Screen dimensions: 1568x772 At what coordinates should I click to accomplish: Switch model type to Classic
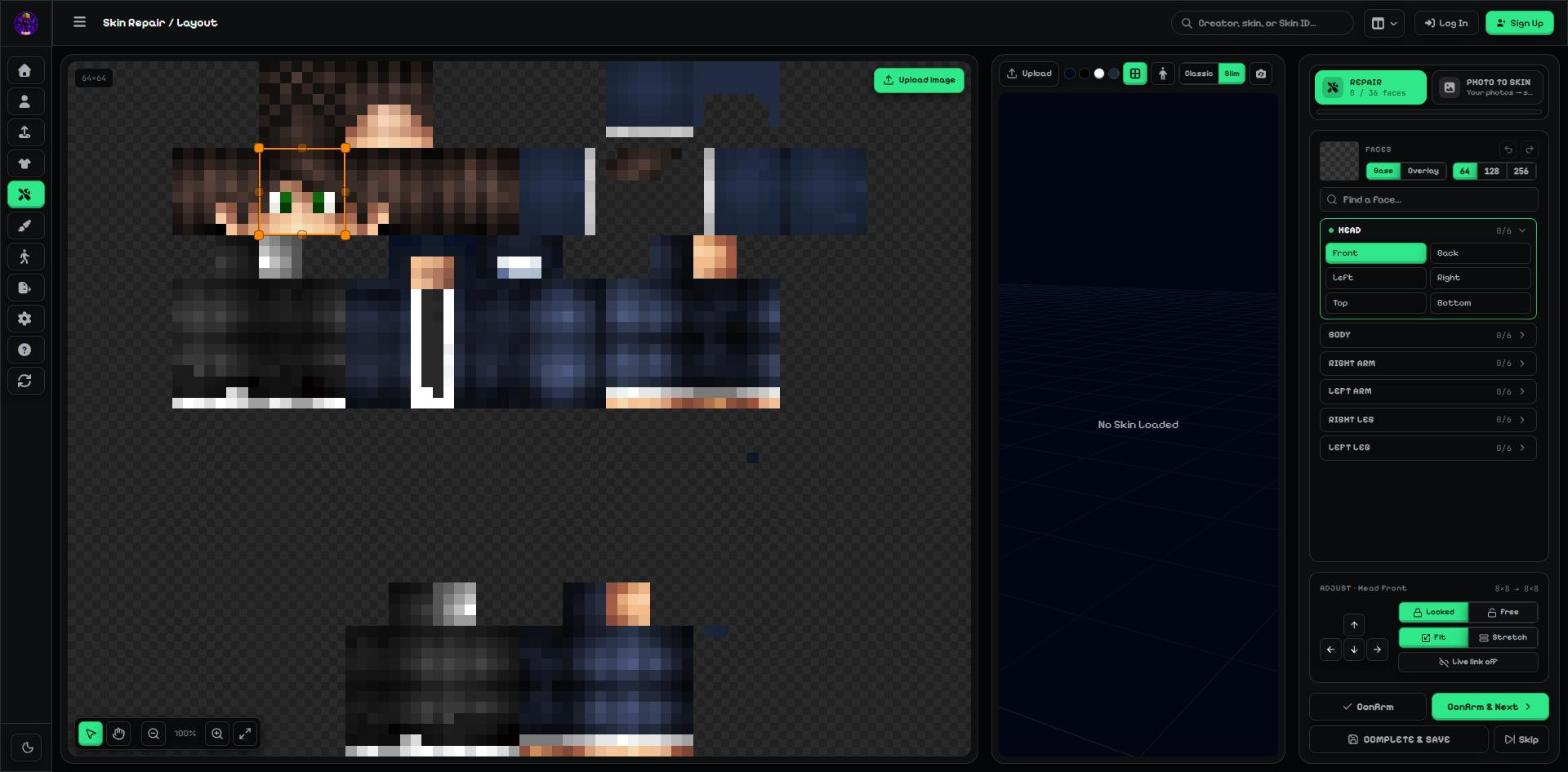1198,73
